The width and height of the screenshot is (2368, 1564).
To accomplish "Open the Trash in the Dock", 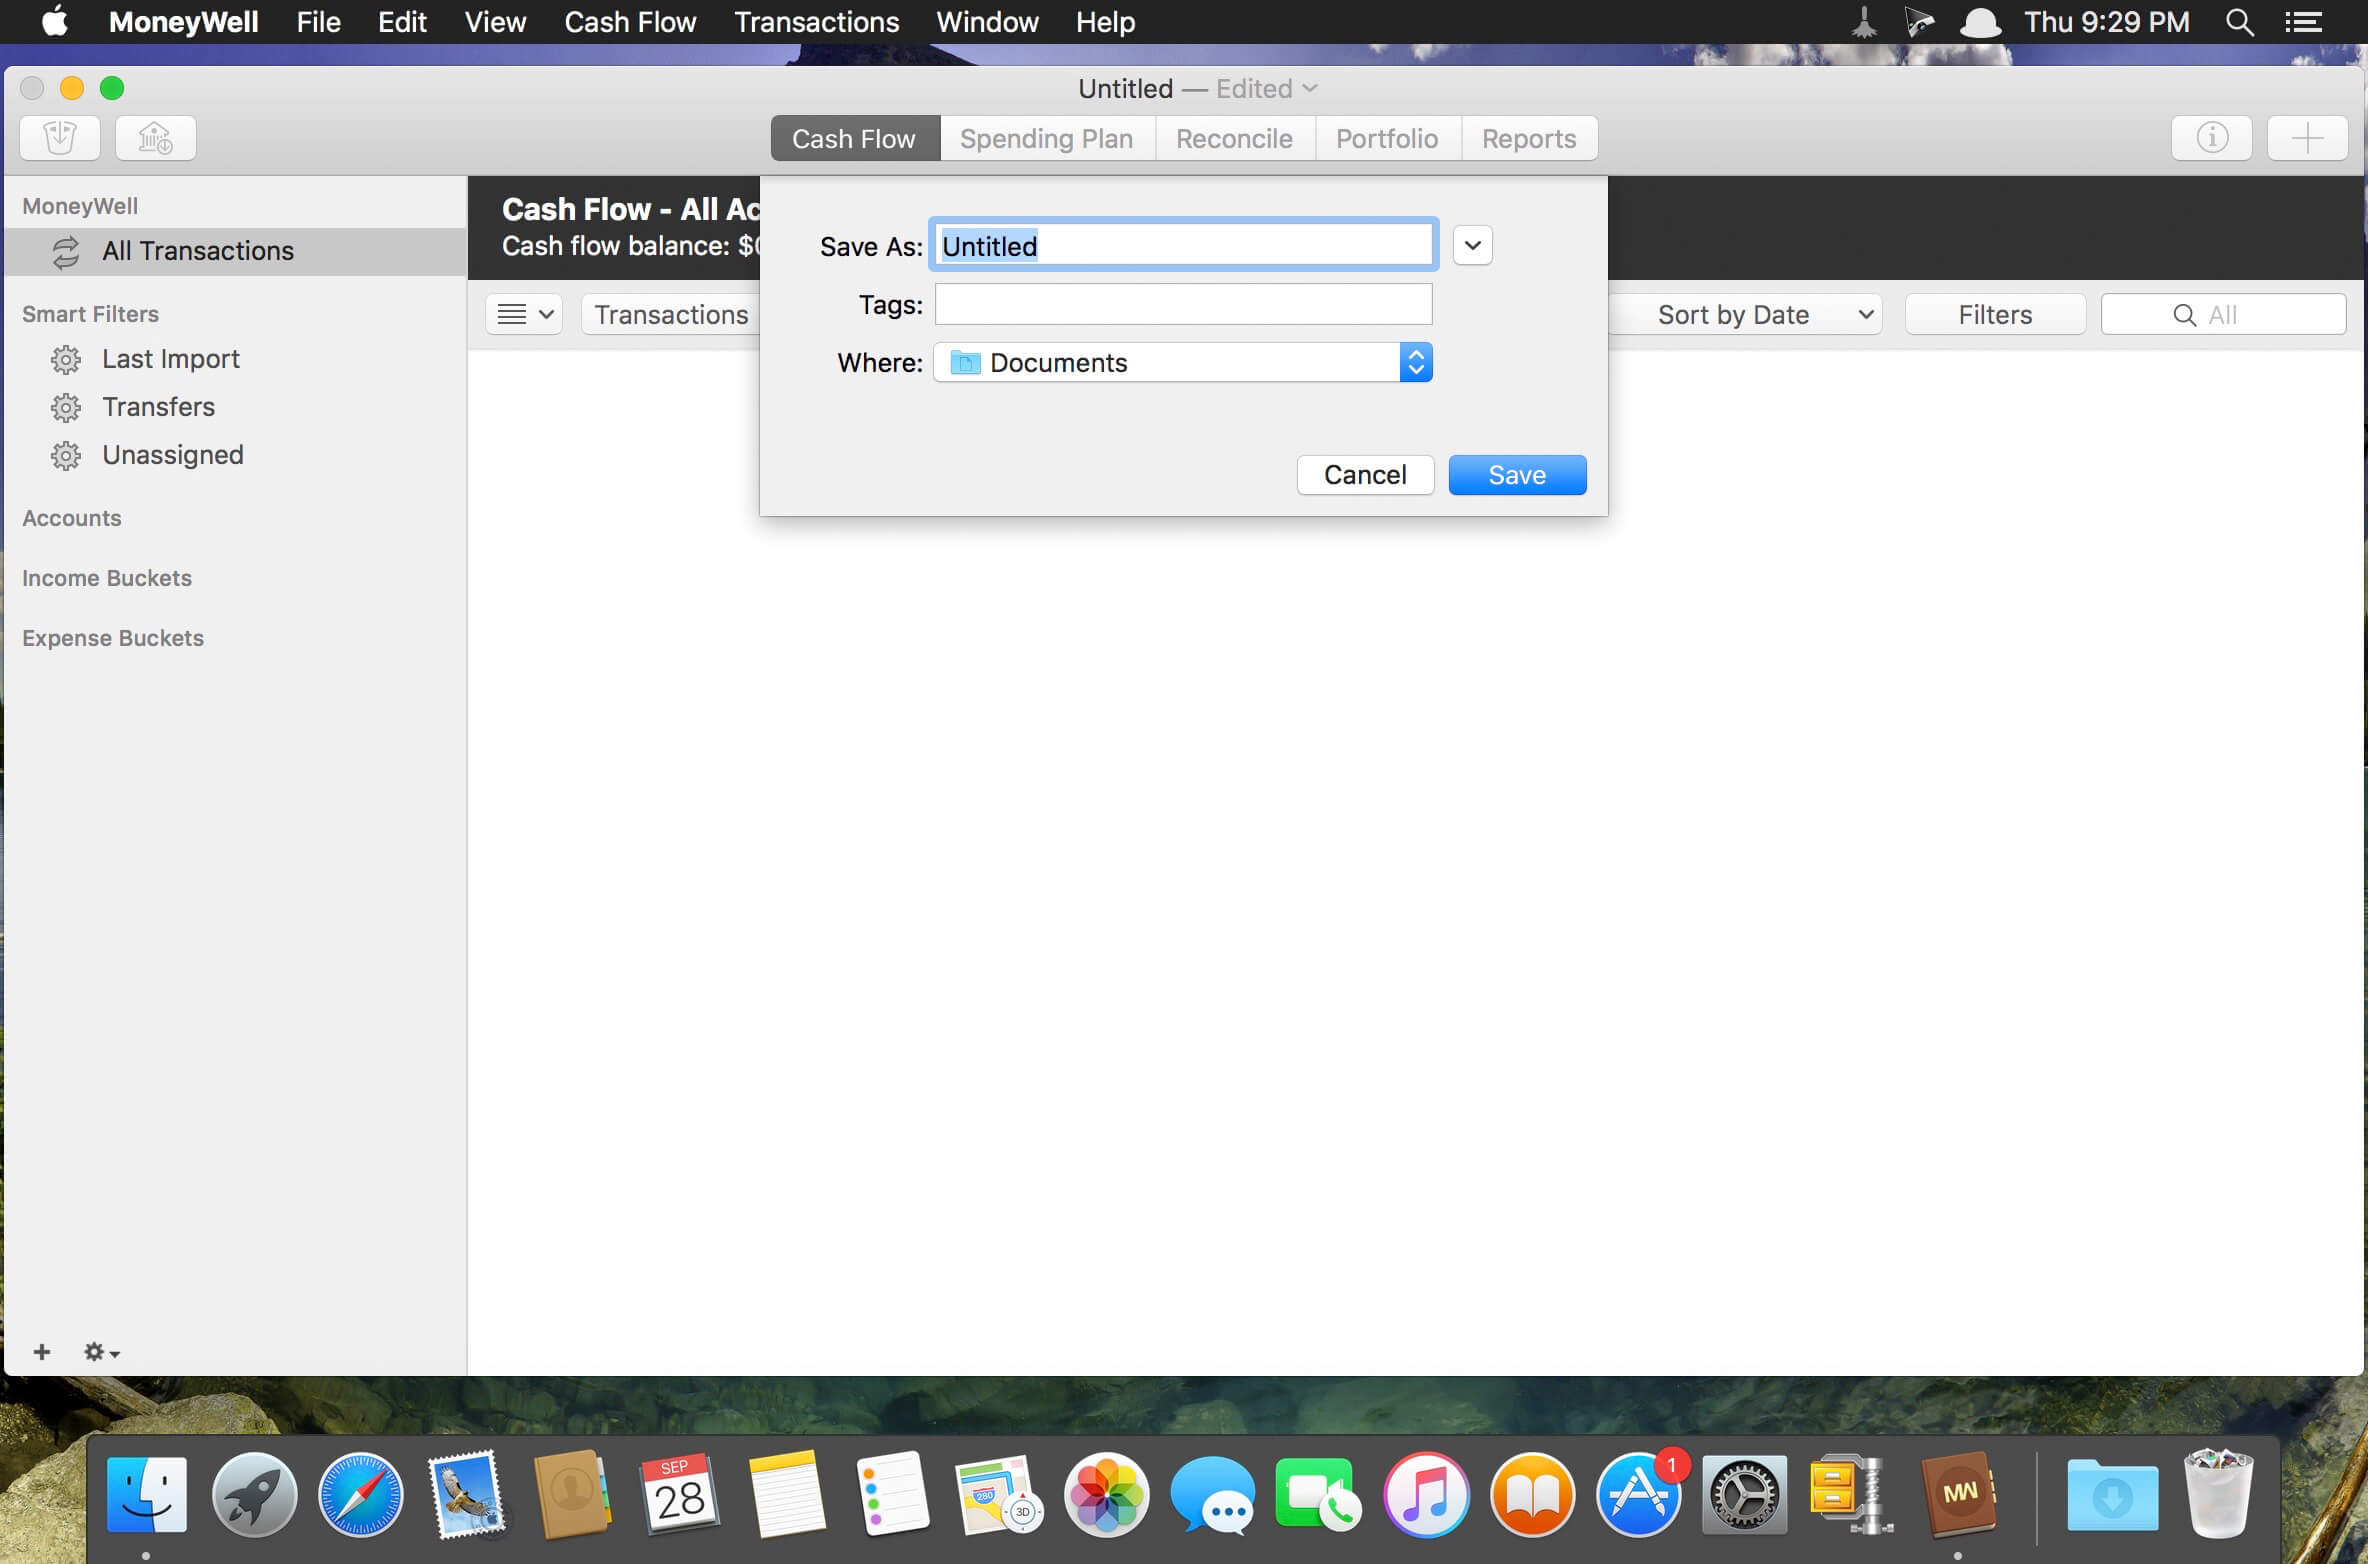I will pyautogui.click(x=2219, y=1494).
